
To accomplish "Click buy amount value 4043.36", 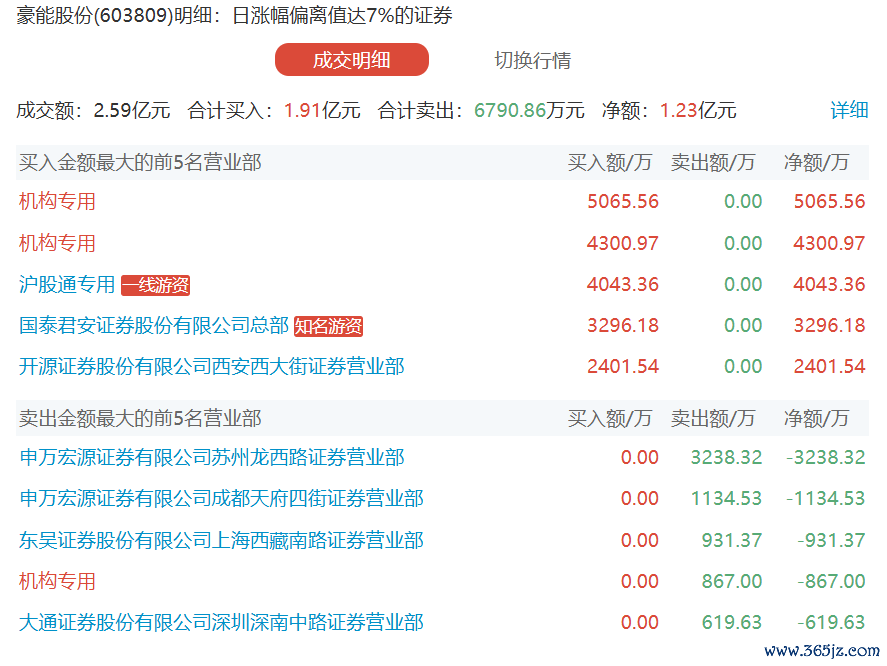I will tap(623, 284).
